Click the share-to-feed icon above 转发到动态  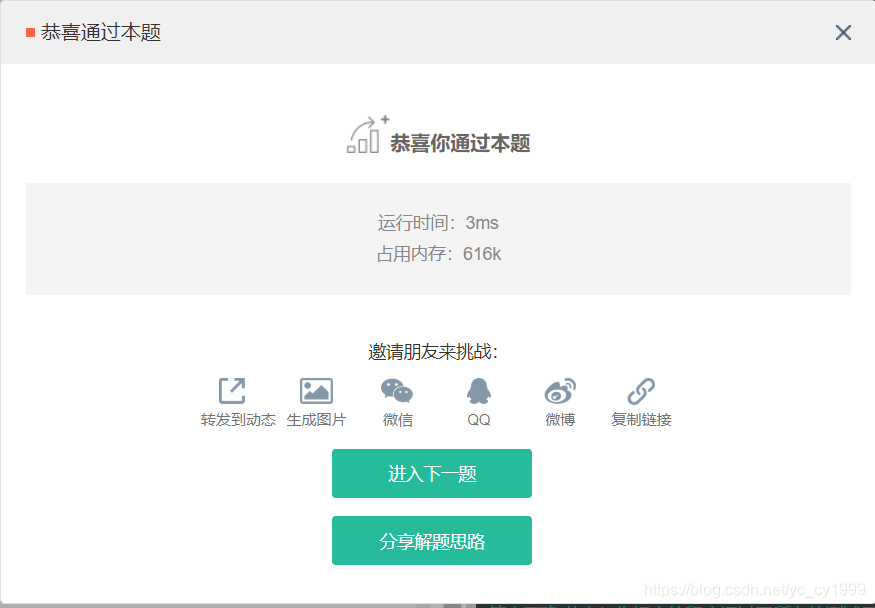click(x=232, y=390)
